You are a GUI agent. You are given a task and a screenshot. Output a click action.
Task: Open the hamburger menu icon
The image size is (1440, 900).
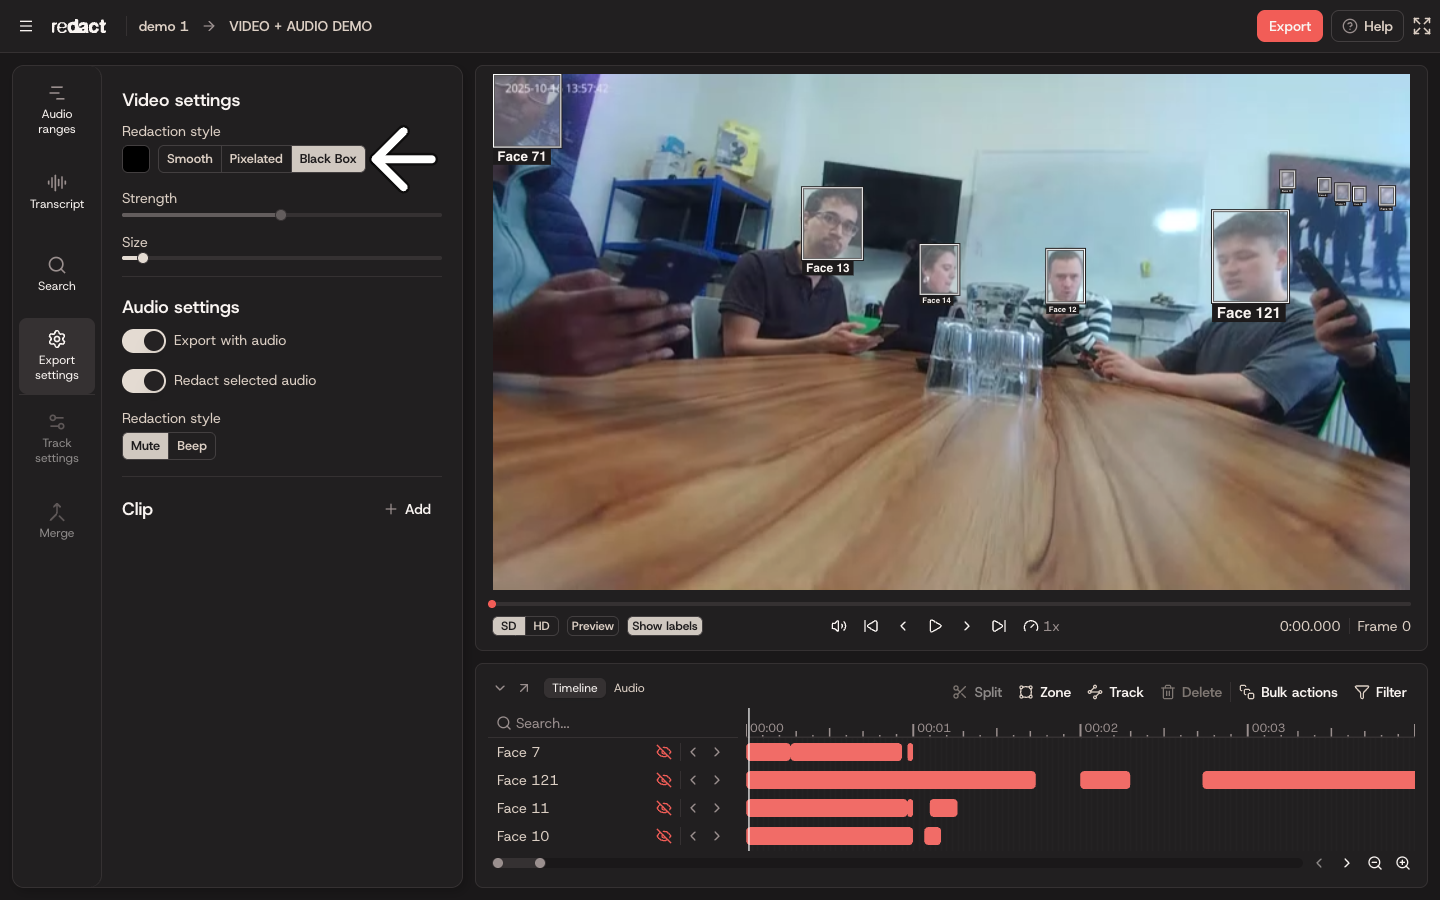tap(26, 26)
